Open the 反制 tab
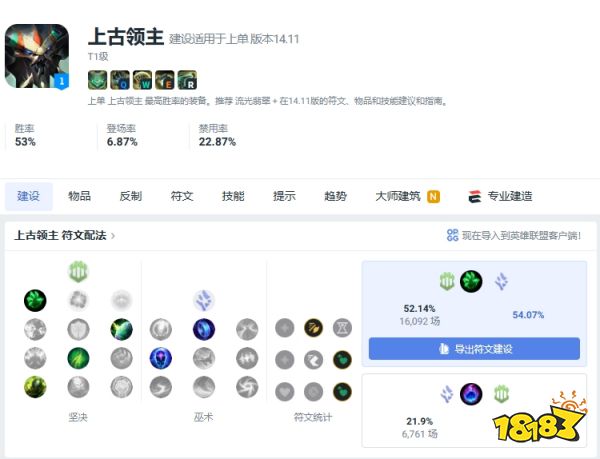The width and height of the screenshot is (600, 459). tap(130, 196)
